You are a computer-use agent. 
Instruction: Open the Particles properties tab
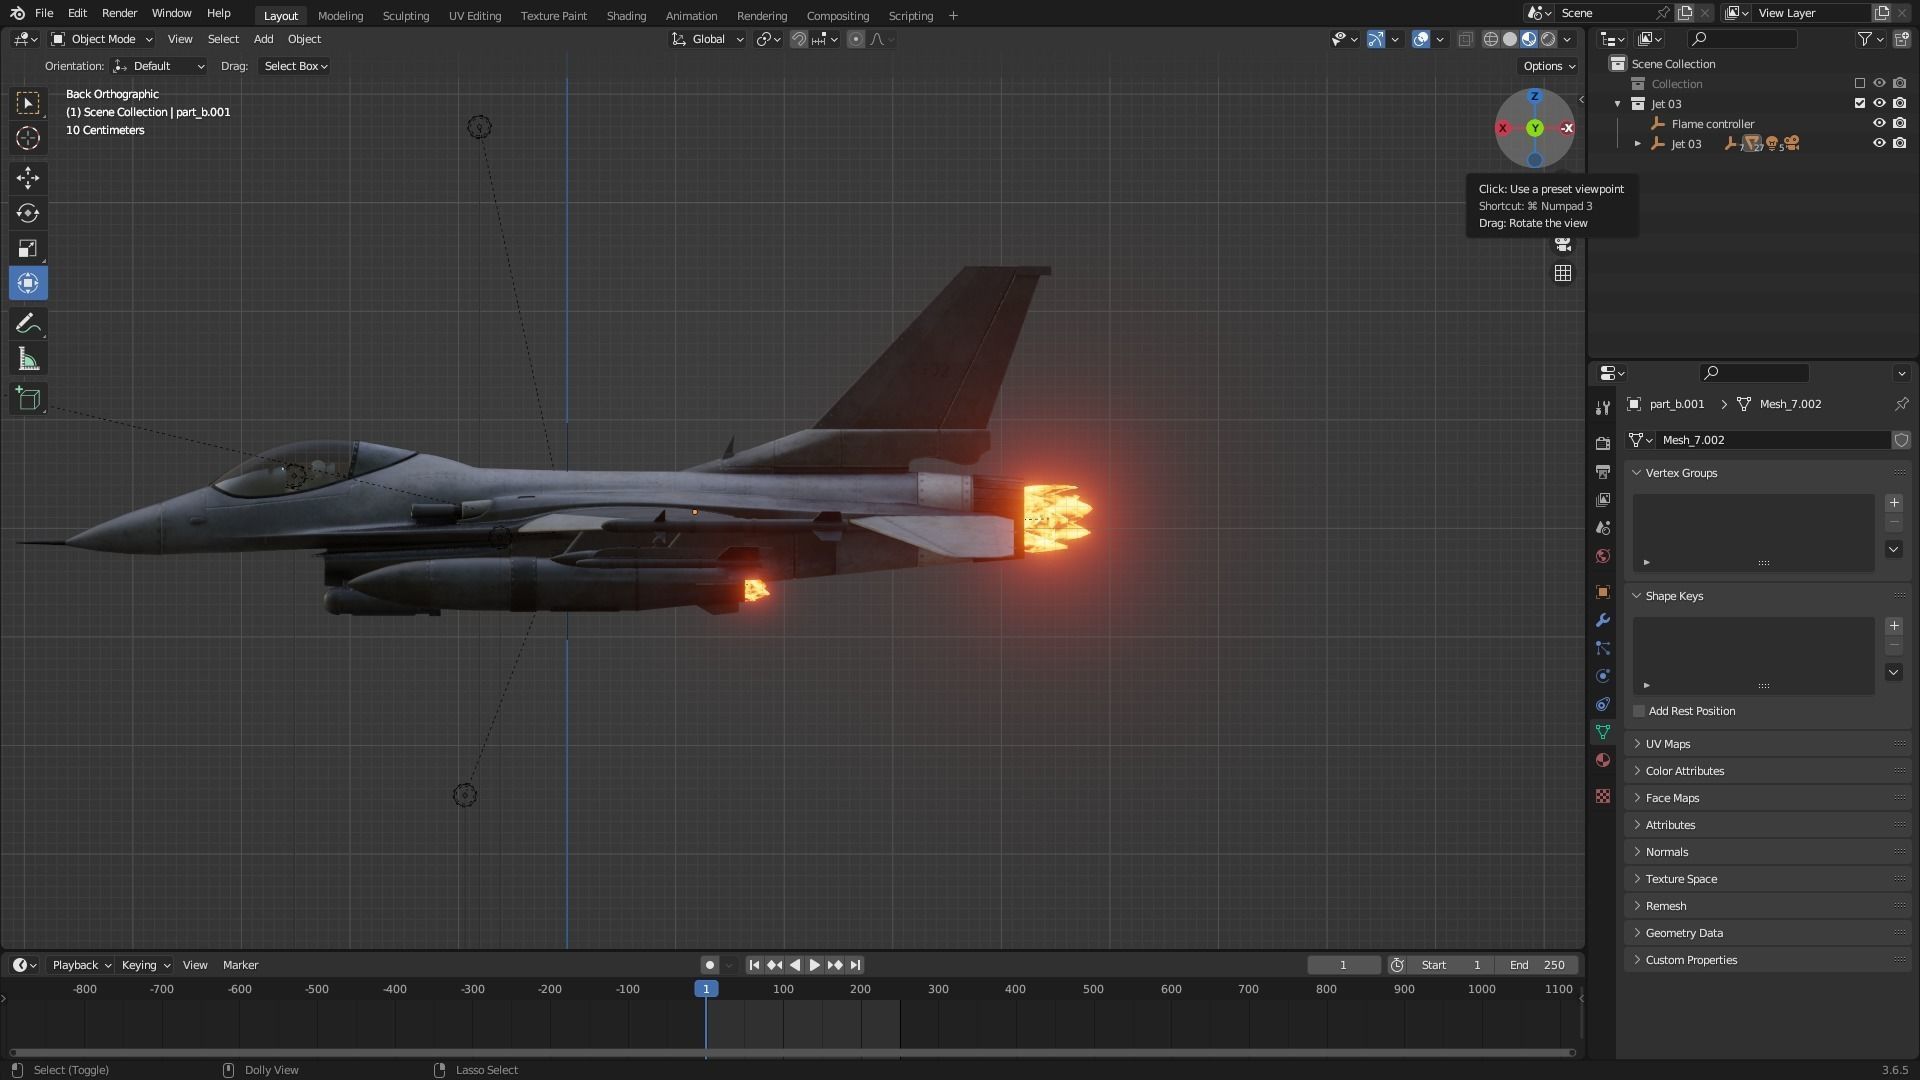tap(1603, 648)
